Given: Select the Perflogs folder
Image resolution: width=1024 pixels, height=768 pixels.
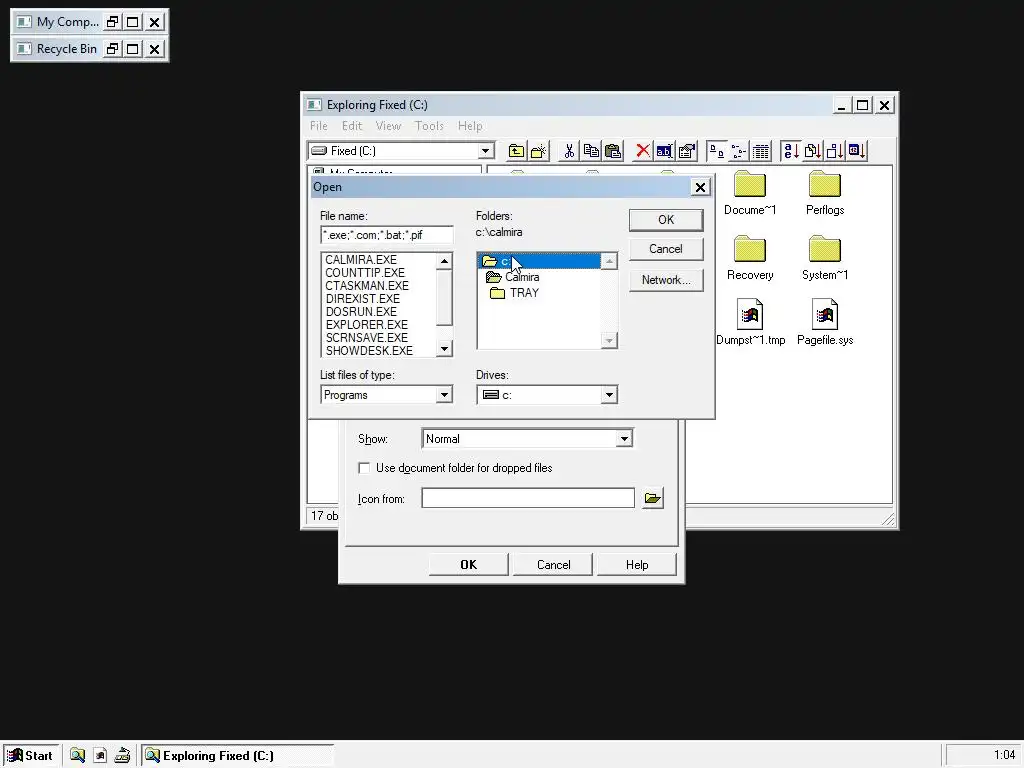Looking at the screenshot, I should click(825, 193).
